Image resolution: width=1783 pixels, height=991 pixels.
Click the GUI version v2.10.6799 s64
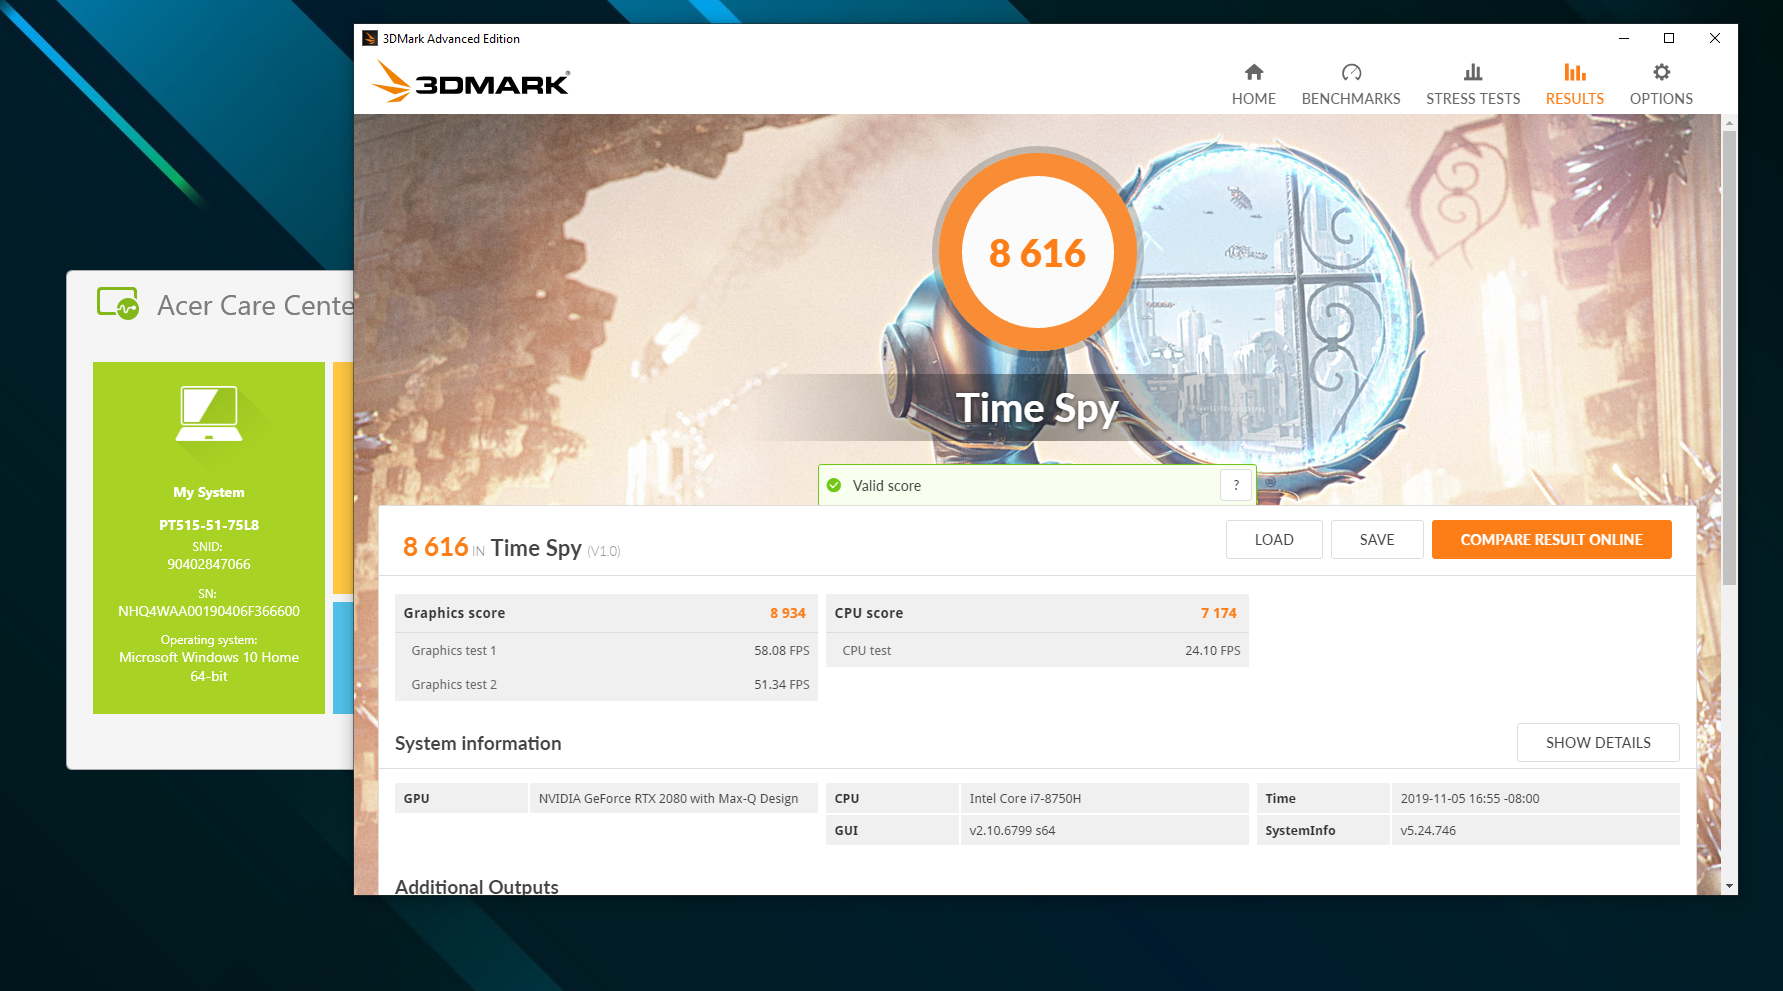[x=1012, y=831]
